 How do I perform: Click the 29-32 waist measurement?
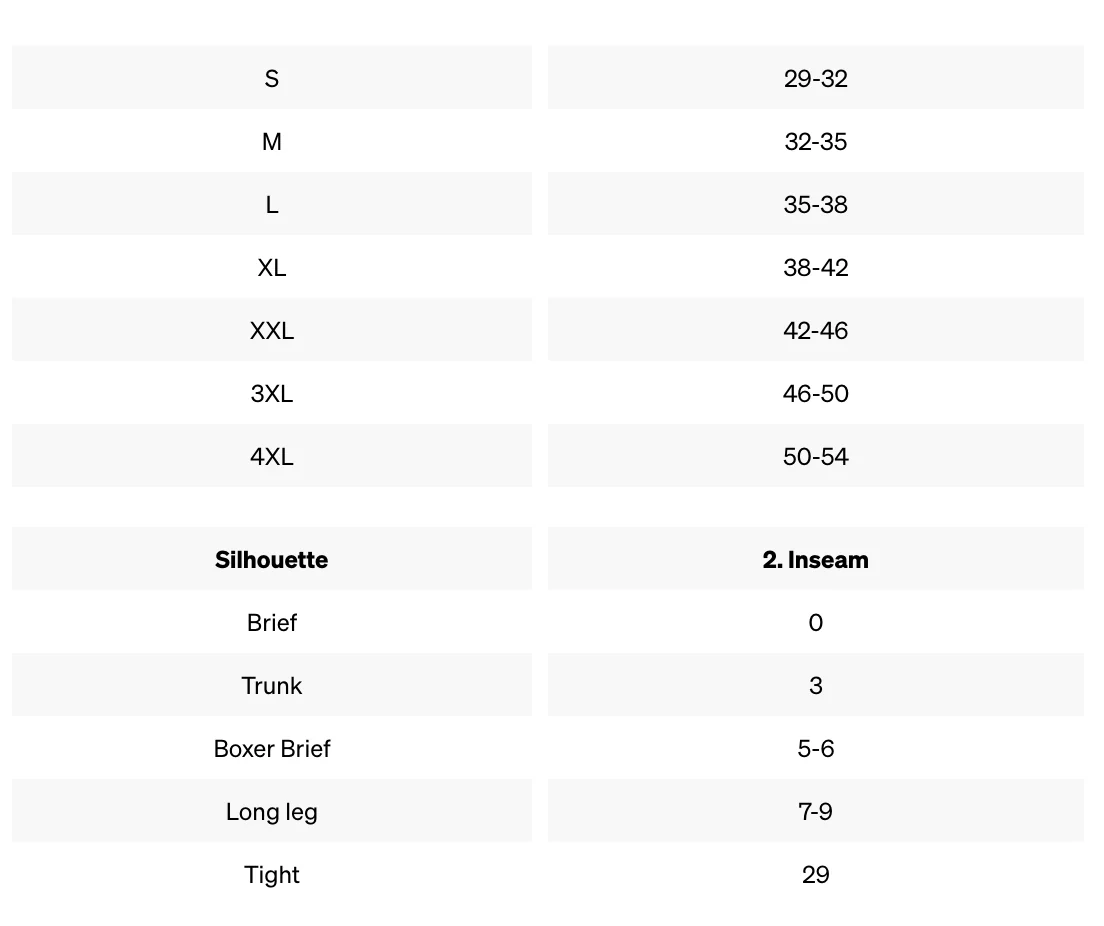tap(815, 78)
